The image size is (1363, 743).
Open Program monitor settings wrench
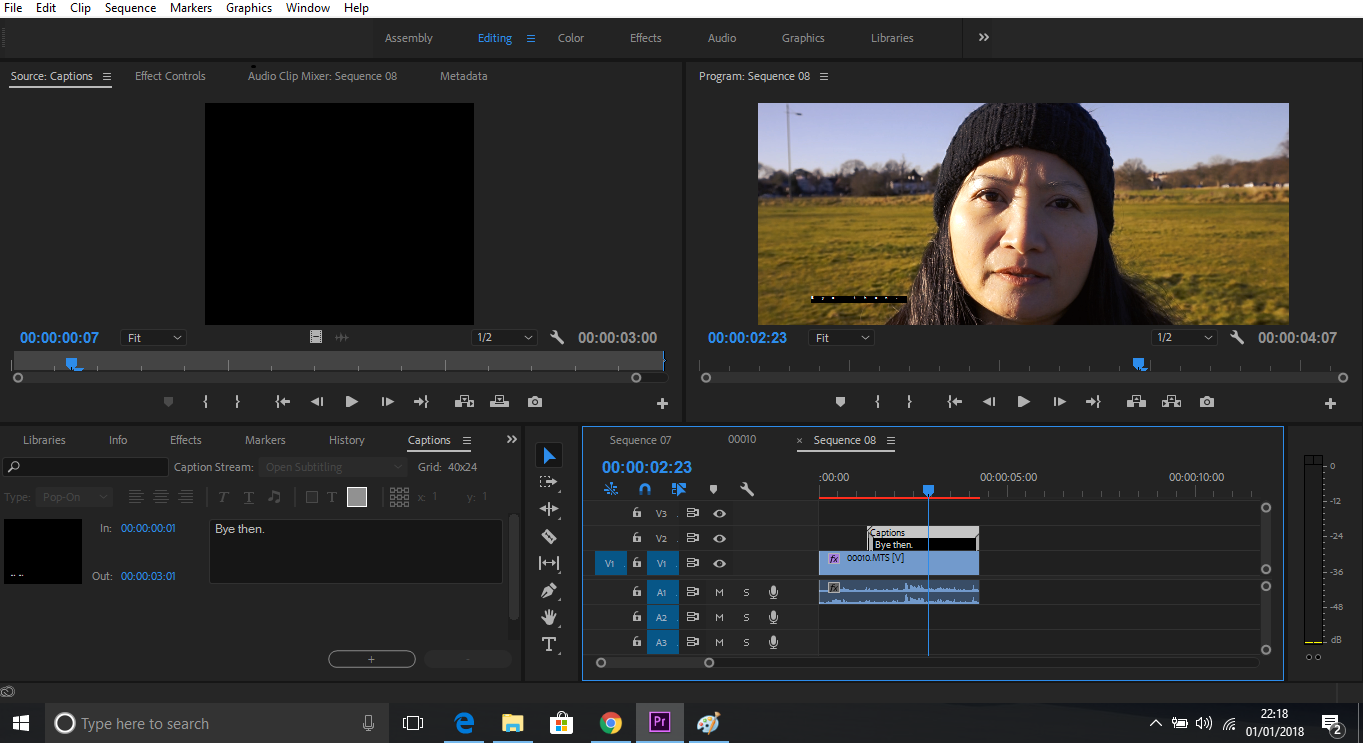click(1237, 338)
